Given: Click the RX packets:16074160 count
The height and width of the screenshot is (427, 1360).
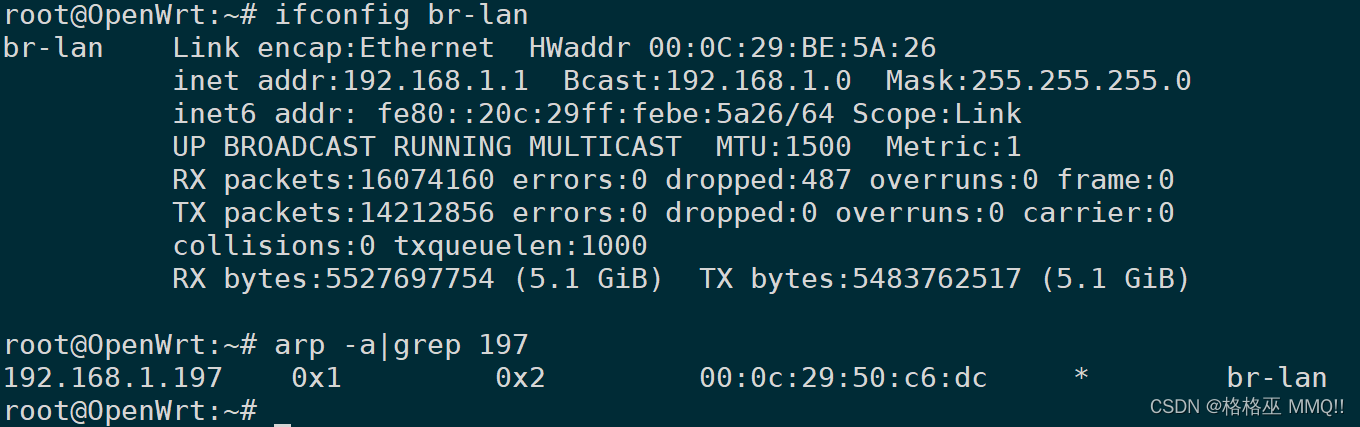Looking at the screenshot, I should (333, 180).
